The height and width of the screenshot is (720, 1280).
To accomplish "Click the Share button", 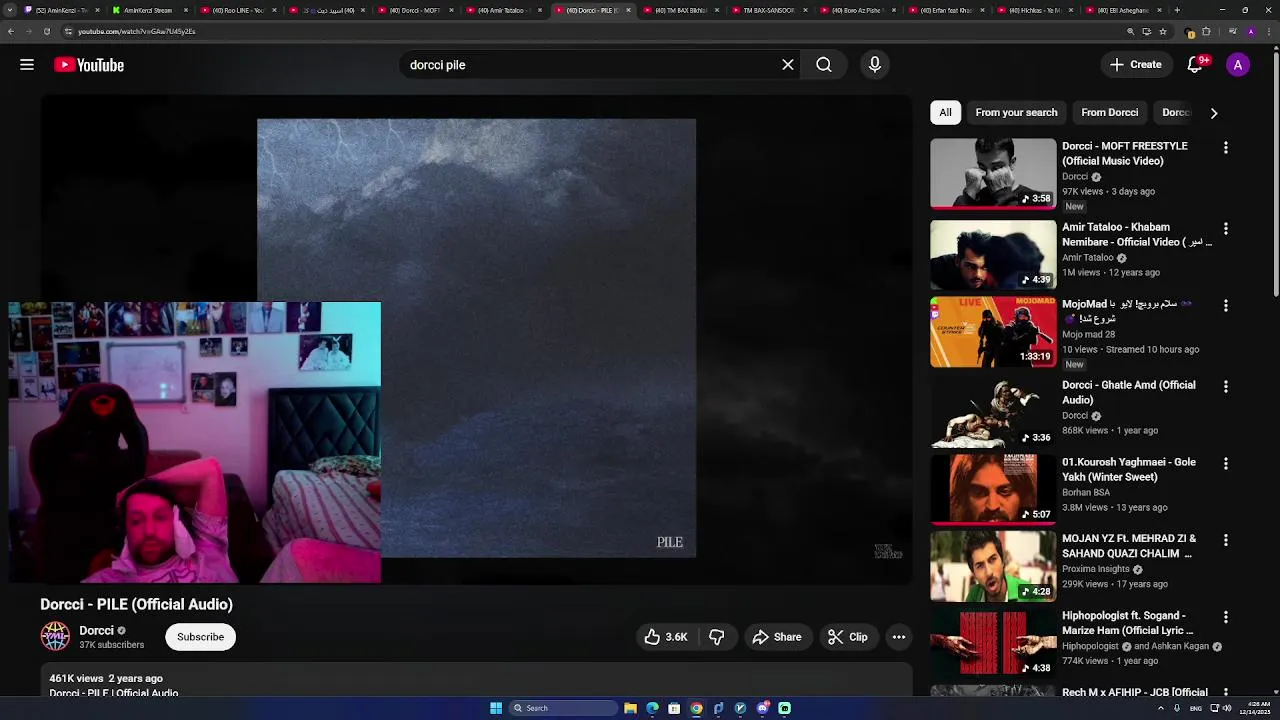I will (x=777, y=637).
